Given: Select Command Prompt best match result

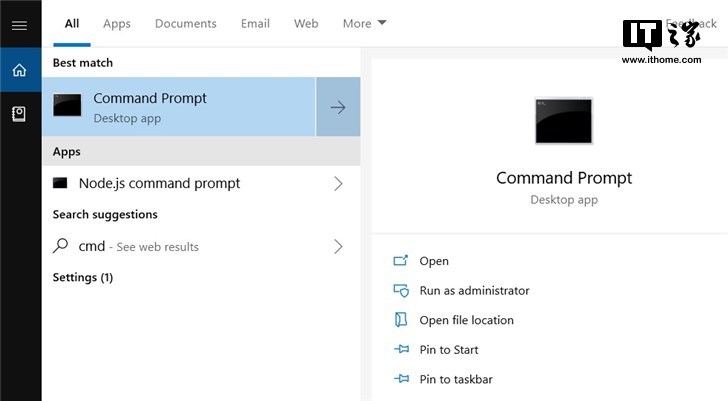Looking at the screenshot, I should click(x=179, y=107).
